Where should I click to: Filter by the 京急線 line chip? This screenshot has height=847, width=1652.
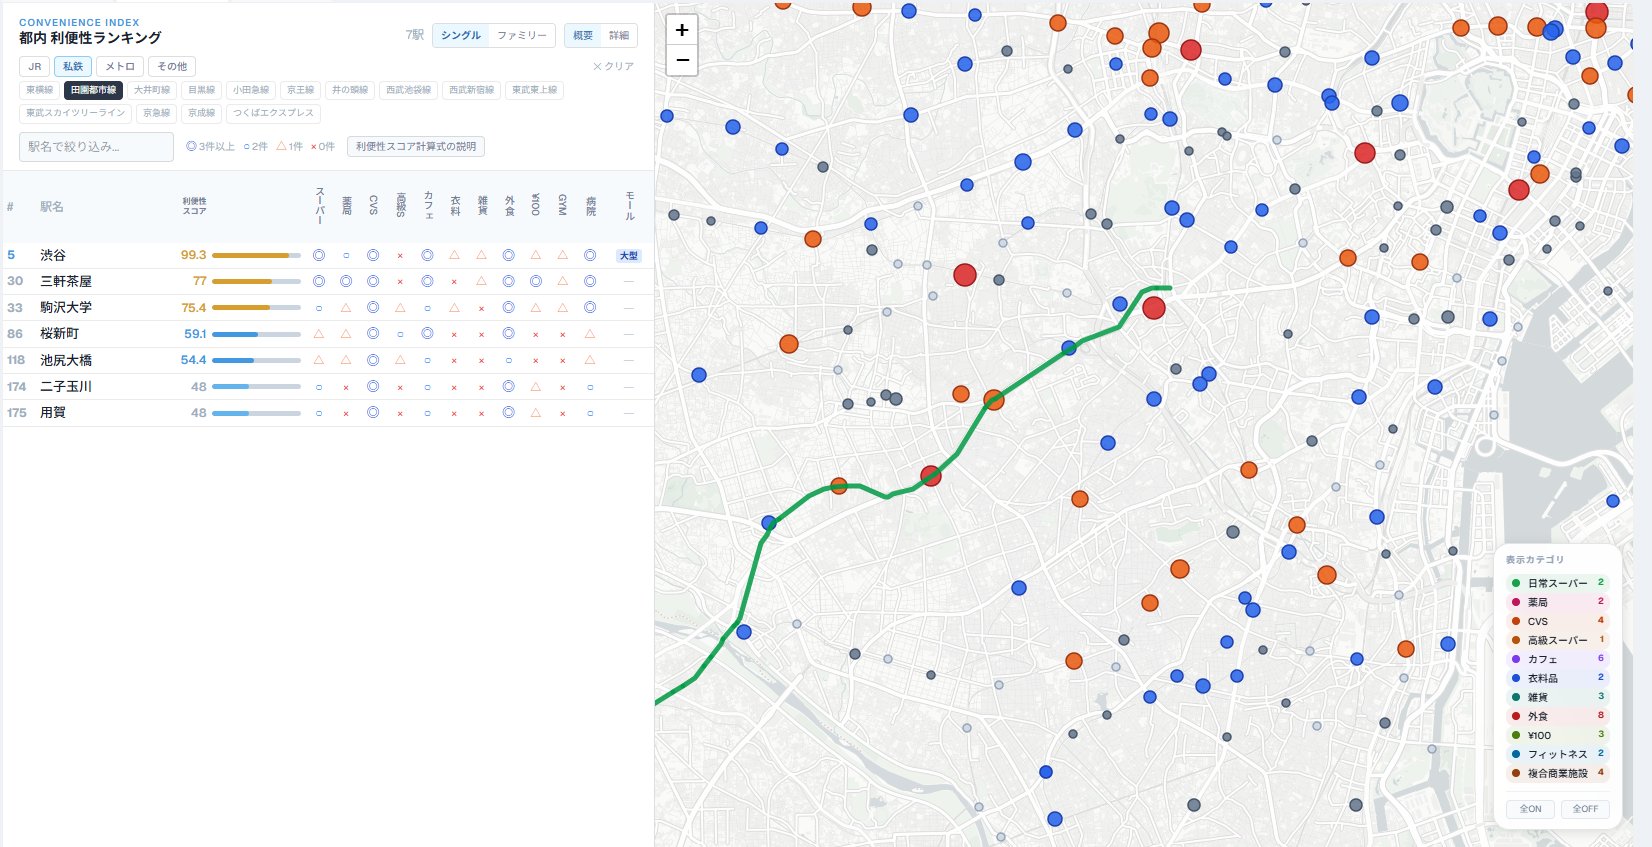[157, 113]
